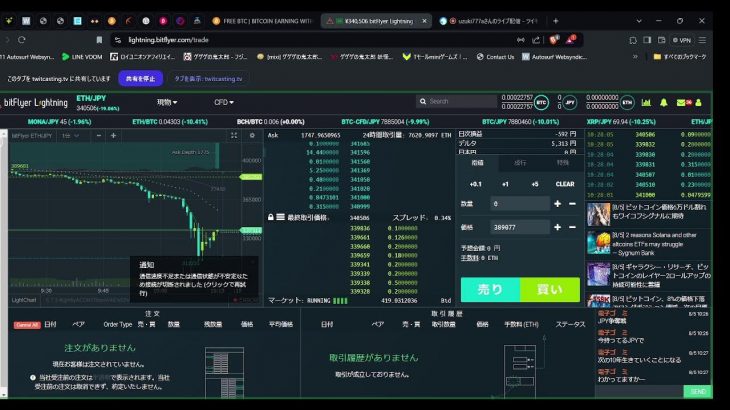The width and height of the screenshot is (730, 410).
Task: Open the green mail envelope icon
Action: click(x=681, y=102)
